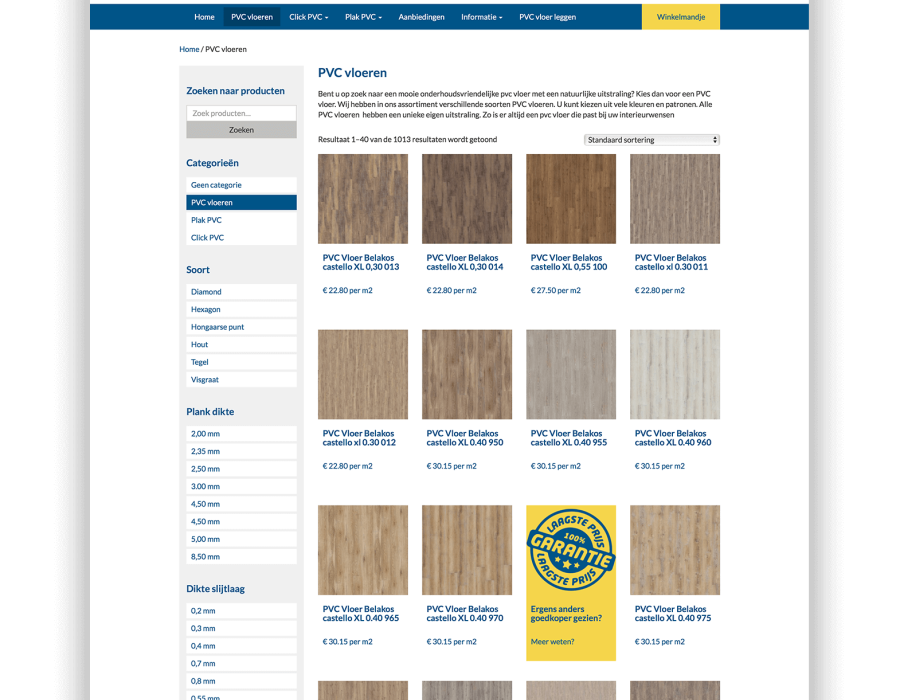The image size is (900, 700).
Task: Select the PVC vloeren sidebar category
Action: click(x=241, y=203)
